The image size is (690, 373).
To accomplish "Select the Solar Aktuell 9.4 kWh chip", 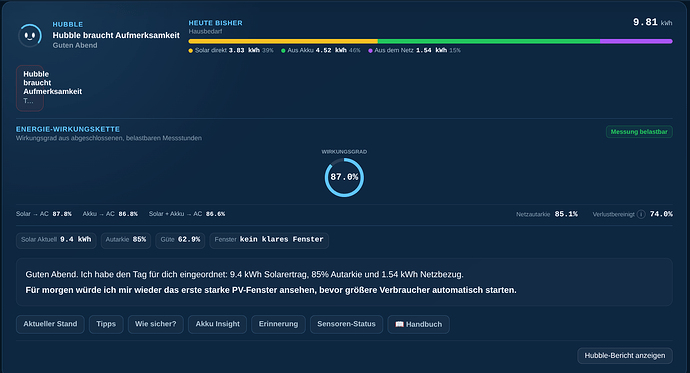I will point(56,240).
